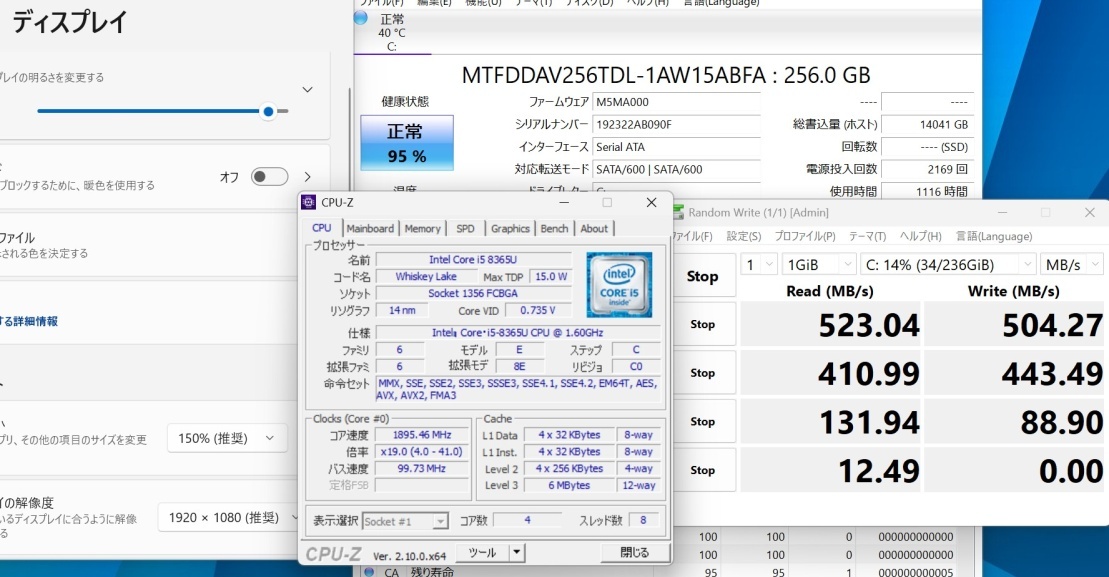Screen dimensions: 1109x577
Task: Collapse the brightness section with the chevron
Action: pyautogui.click(x=307, y=88)
